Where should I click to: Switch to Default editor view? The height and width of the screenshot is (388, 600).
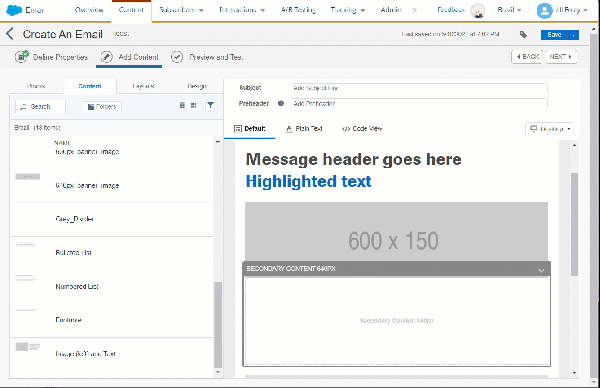tap(249, 129)
